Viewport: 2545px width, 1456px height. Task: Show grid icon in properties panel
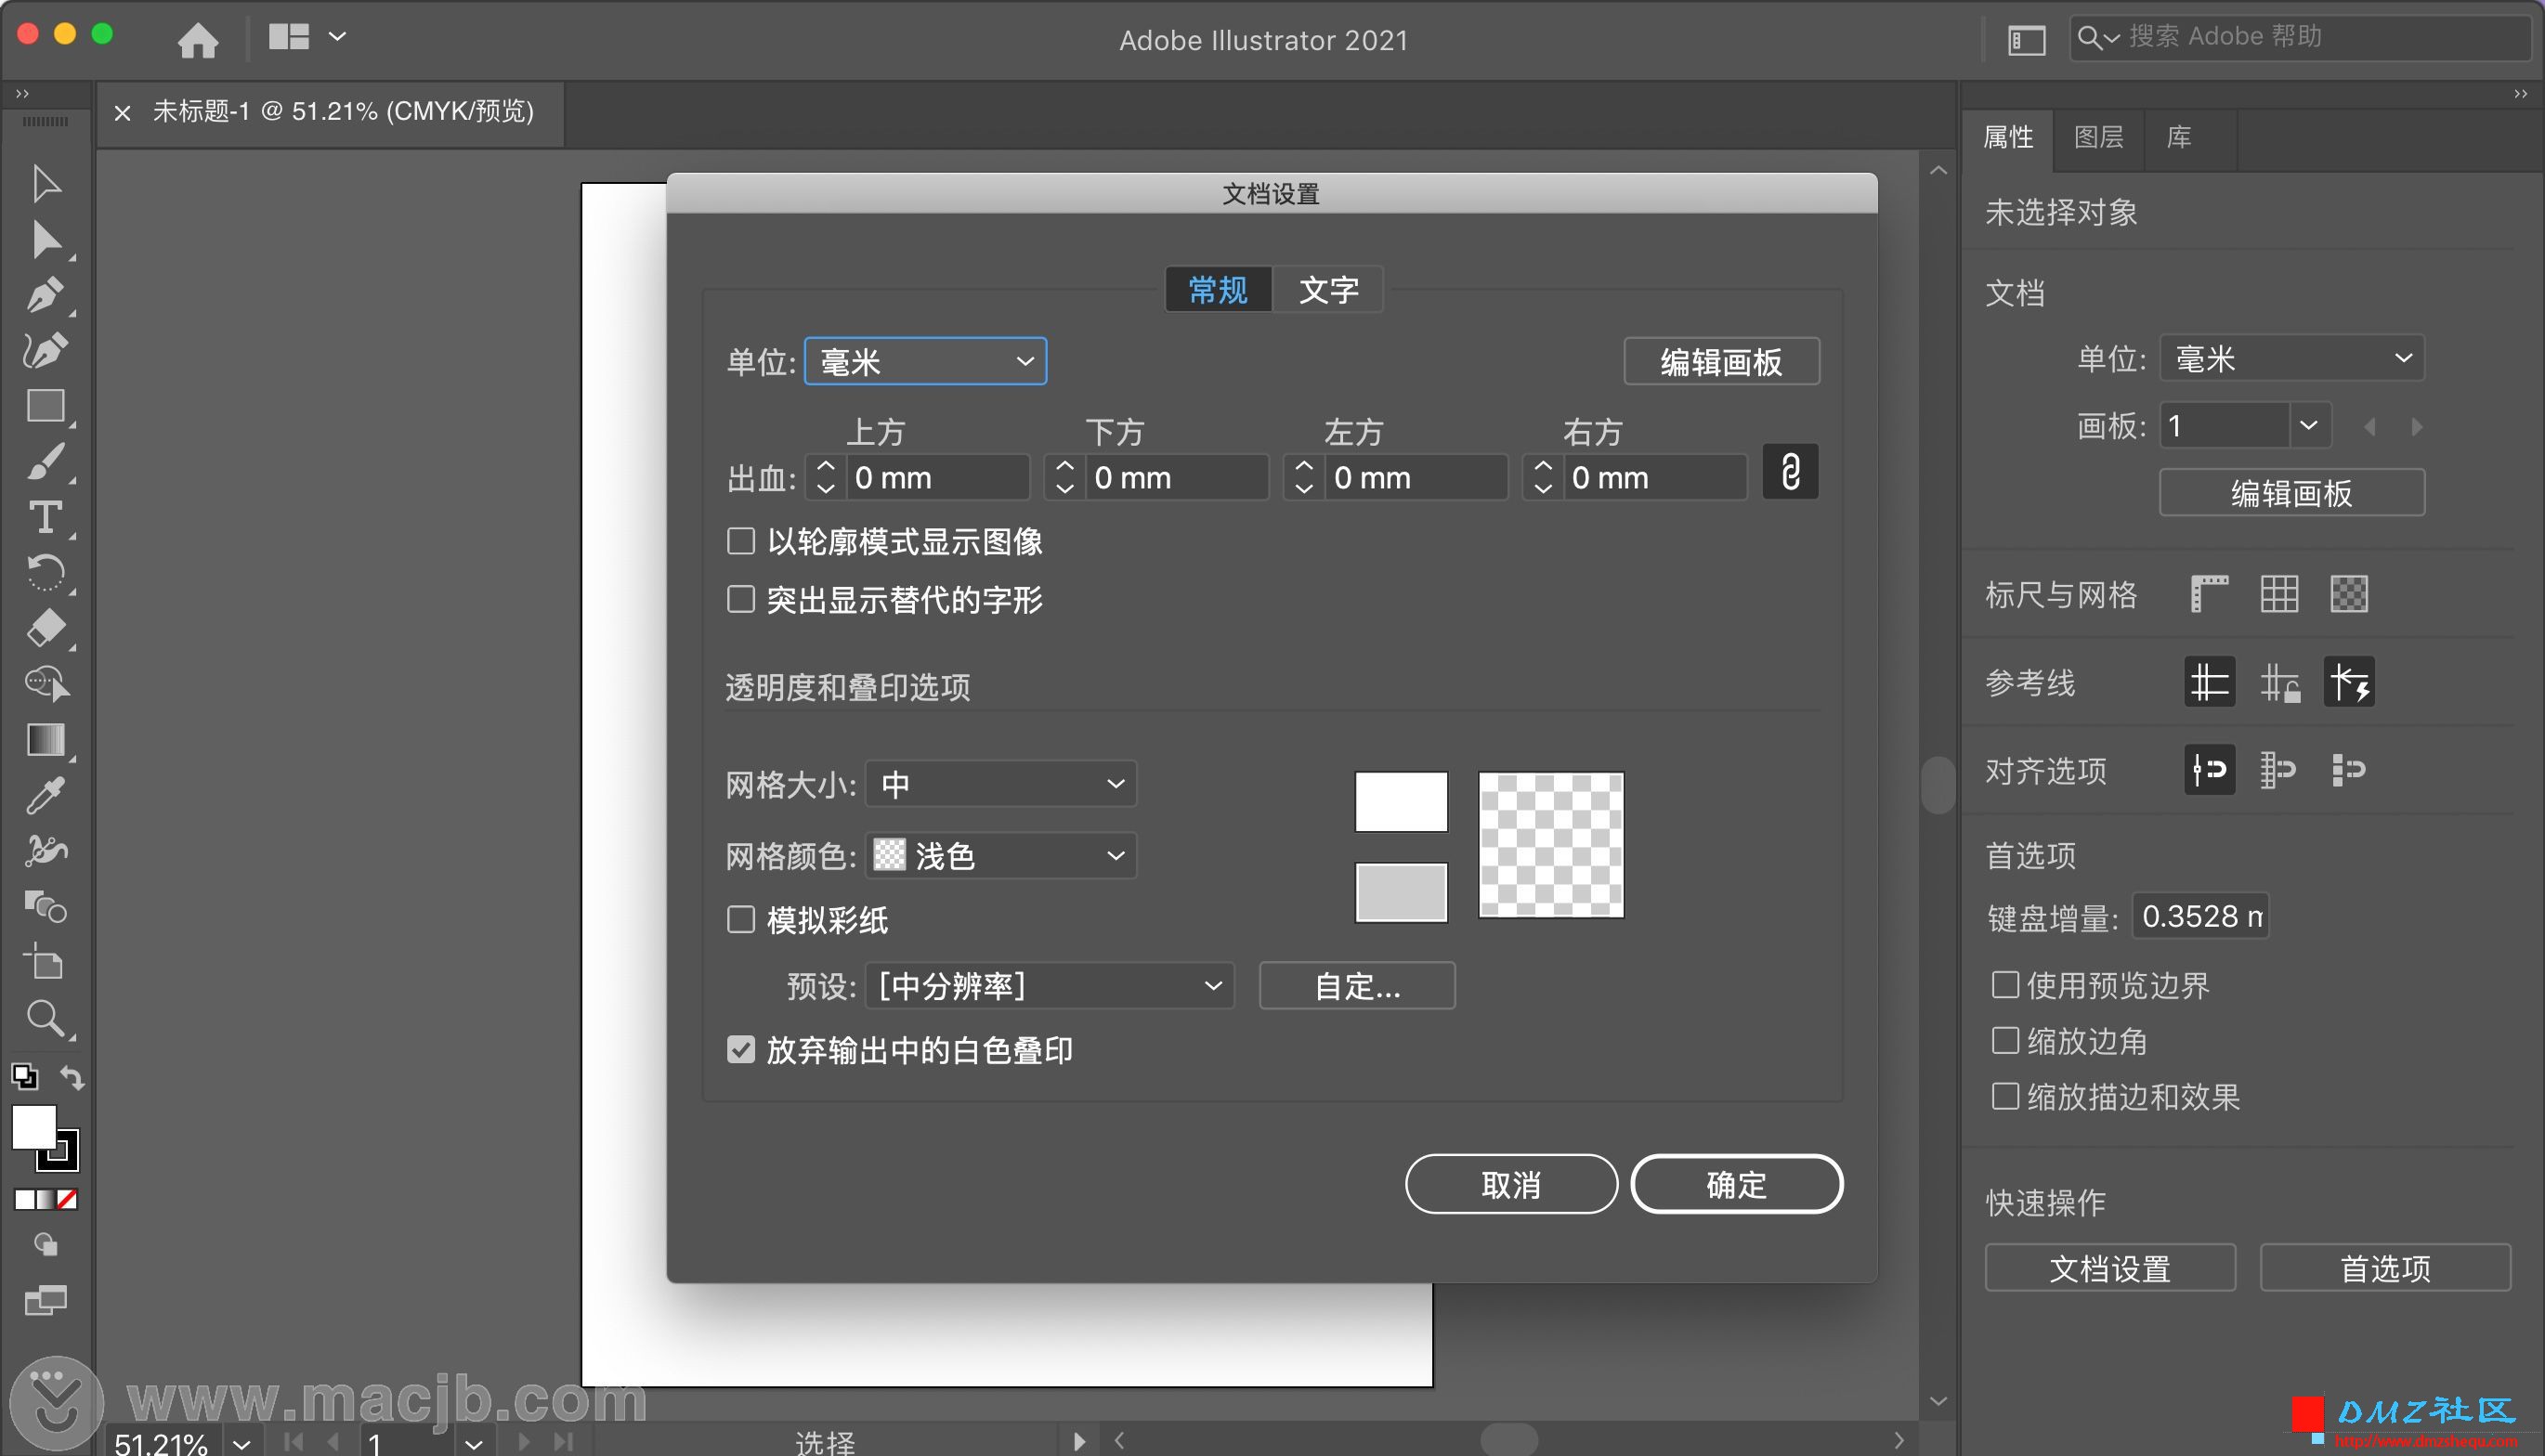[x=2279, y=594]
